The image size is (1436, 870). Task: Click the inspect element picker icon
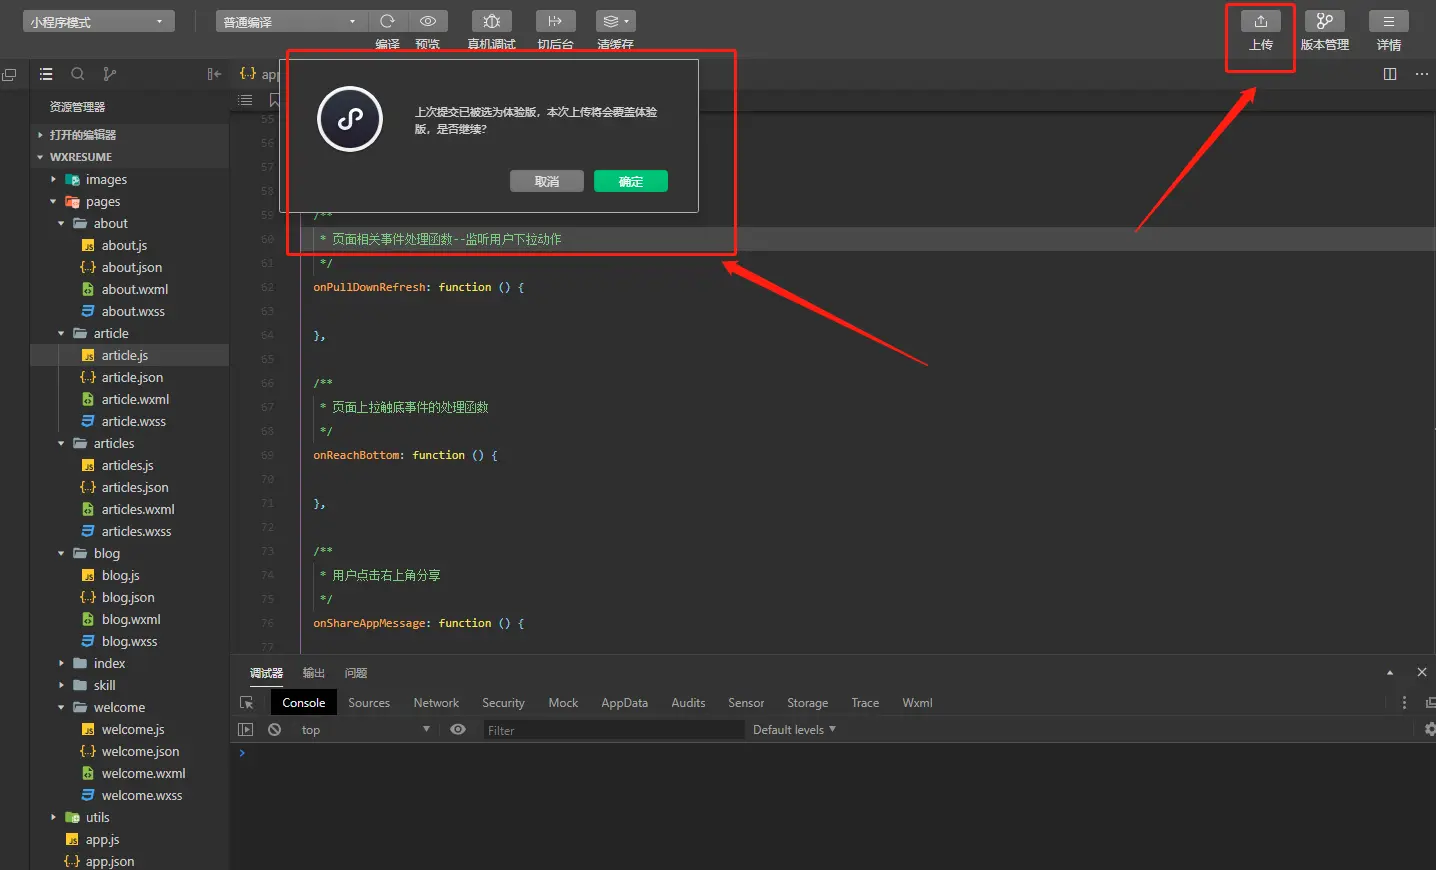pyautogui.click(x=247, y=703)
